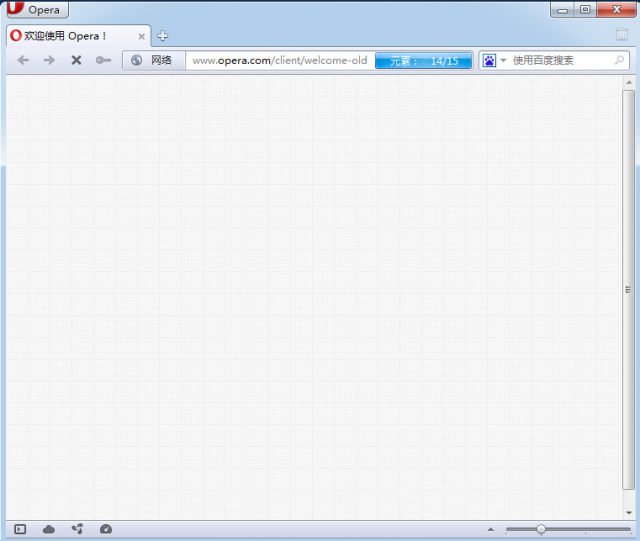Expand the view options arrow near zoom
The height and width of the screenshot is (541, 640).
(490, 529)
